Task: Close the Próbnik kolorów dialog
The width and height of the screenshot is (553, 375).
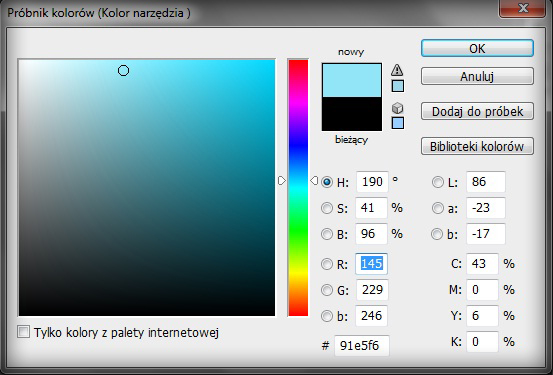Action: click(523, 8)
